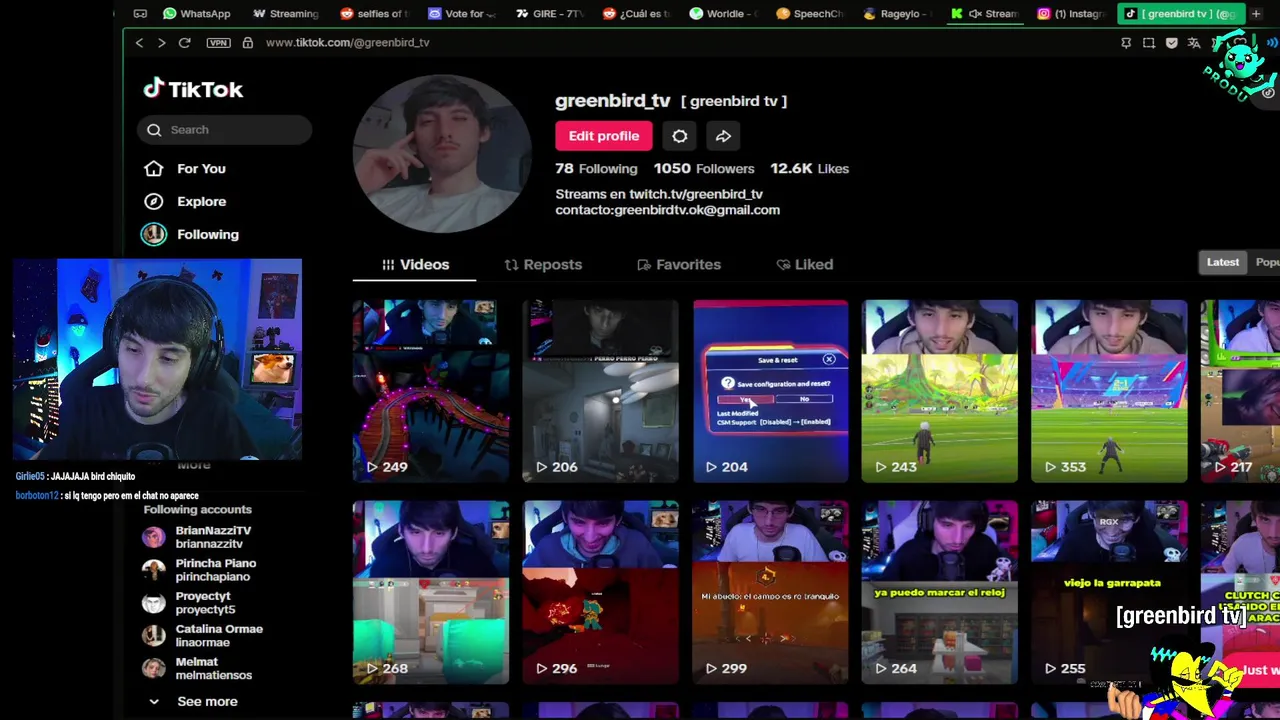1280x720 pixels.
Task: Open the video with 255 views
Action: coord(1109,592)
